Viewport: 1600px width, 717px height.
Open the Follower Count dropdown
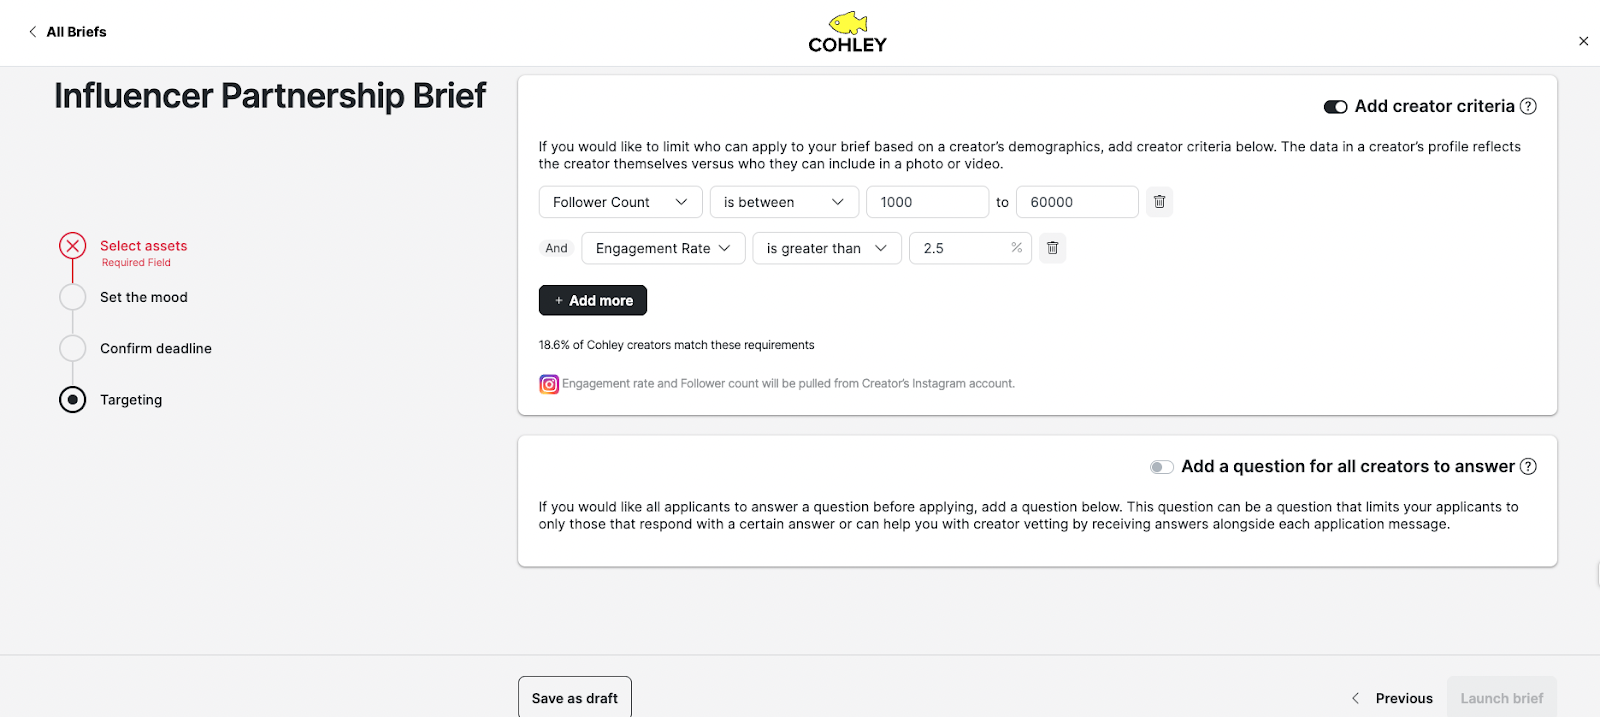click(x=620, y=202)
